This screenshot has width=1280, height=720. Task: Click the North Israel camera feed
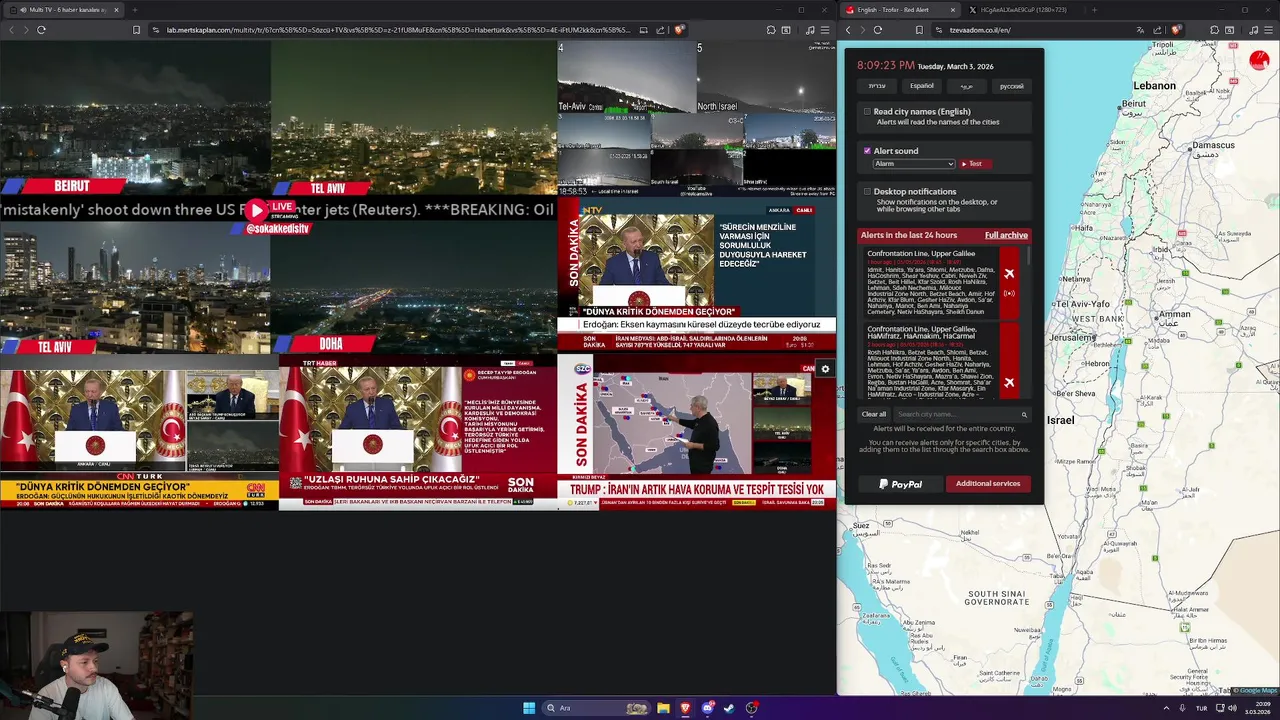pyautogui.click(x=766, y=78)
